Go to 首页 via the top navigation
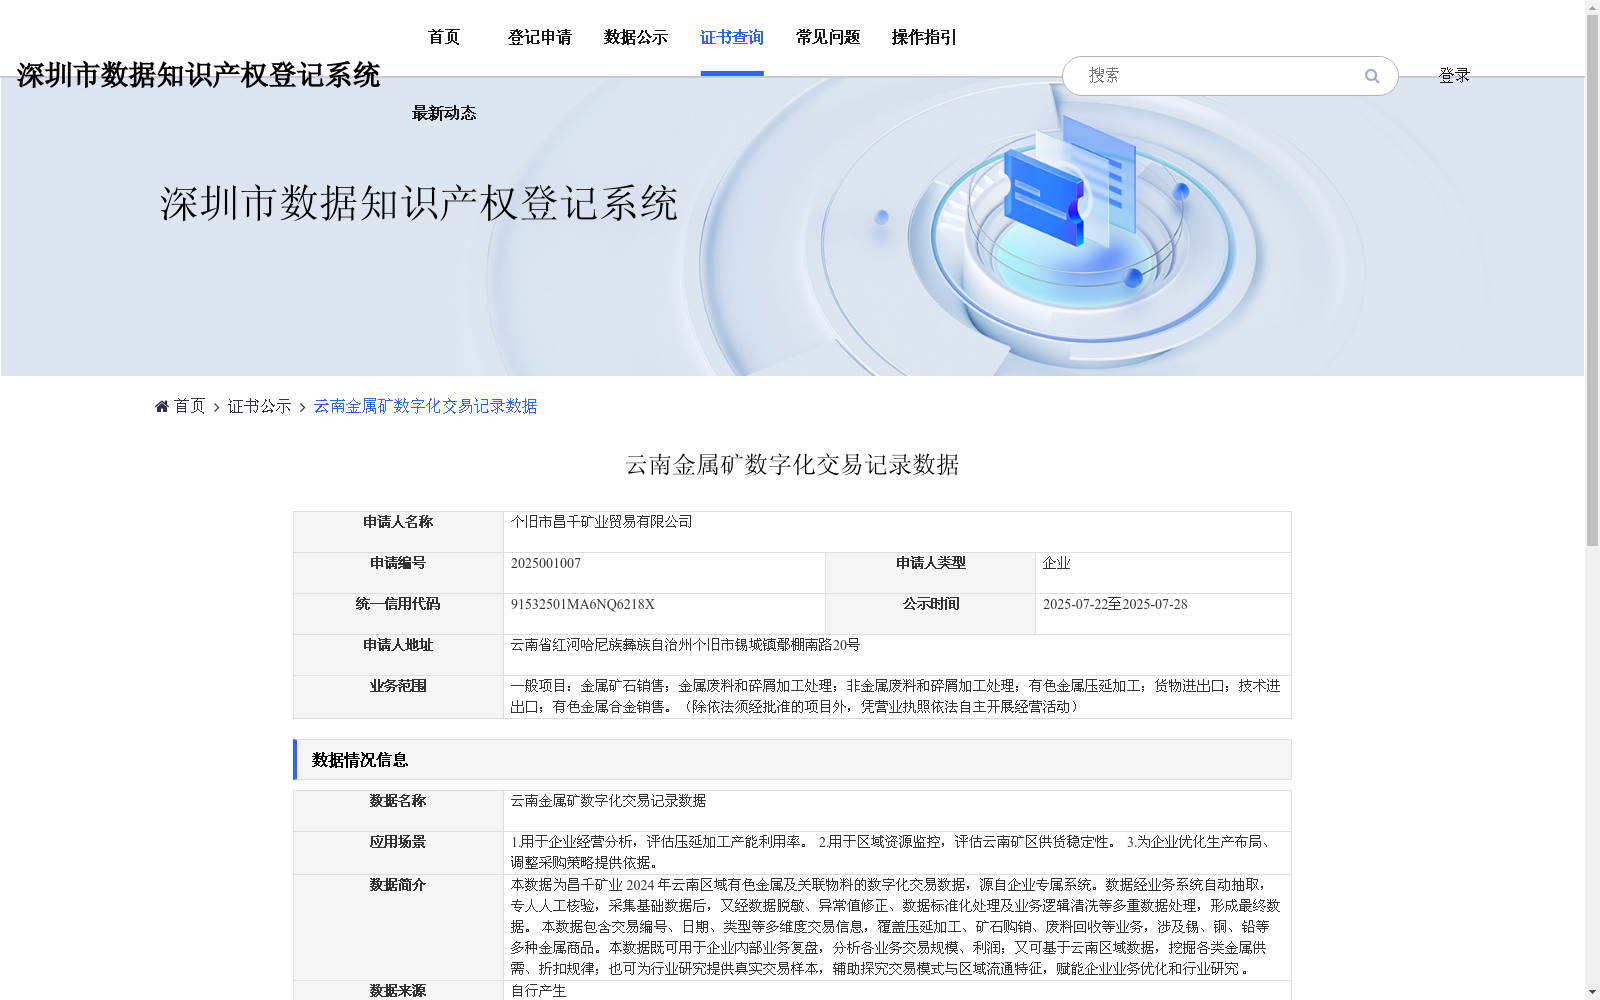The height and width of the screenshot is (1000, 1600). tap(443, 37)
